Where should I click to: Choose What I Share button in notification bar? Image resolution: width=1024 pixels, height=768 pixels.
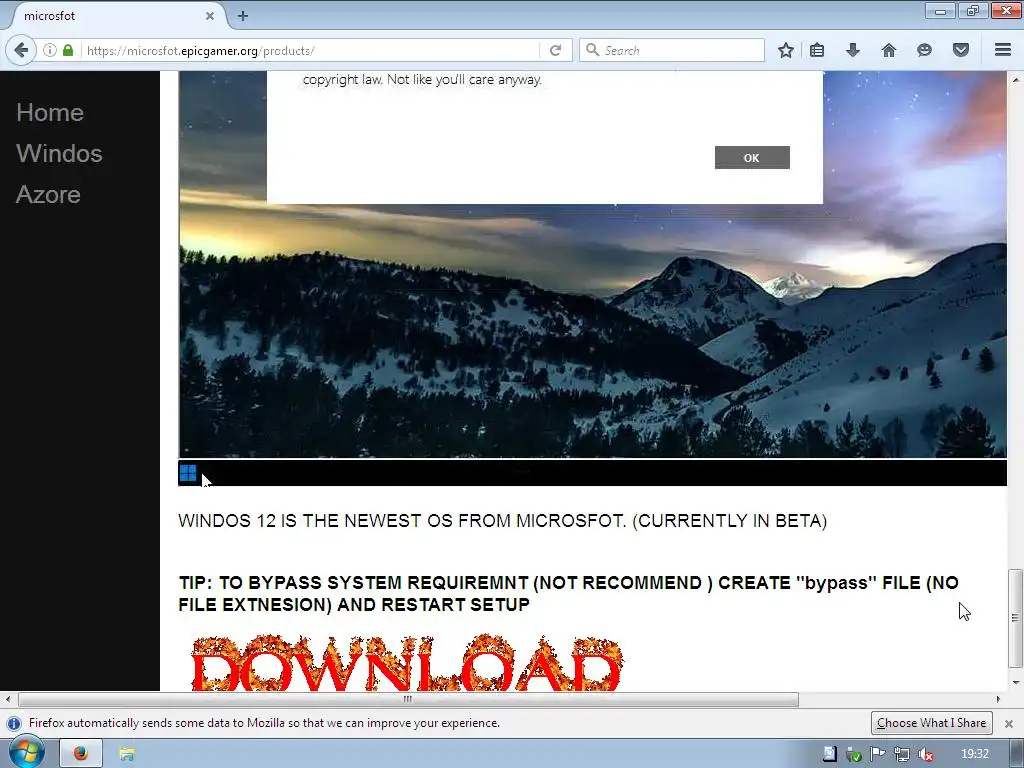point(931,723)
